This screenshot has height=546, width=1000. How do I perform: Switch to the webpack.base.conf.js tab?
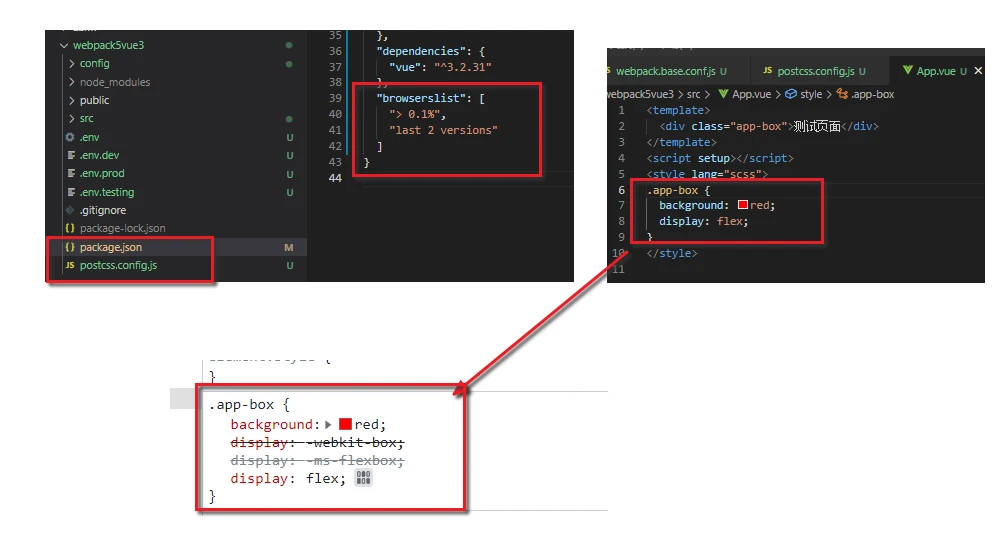[x=667, y=71]
